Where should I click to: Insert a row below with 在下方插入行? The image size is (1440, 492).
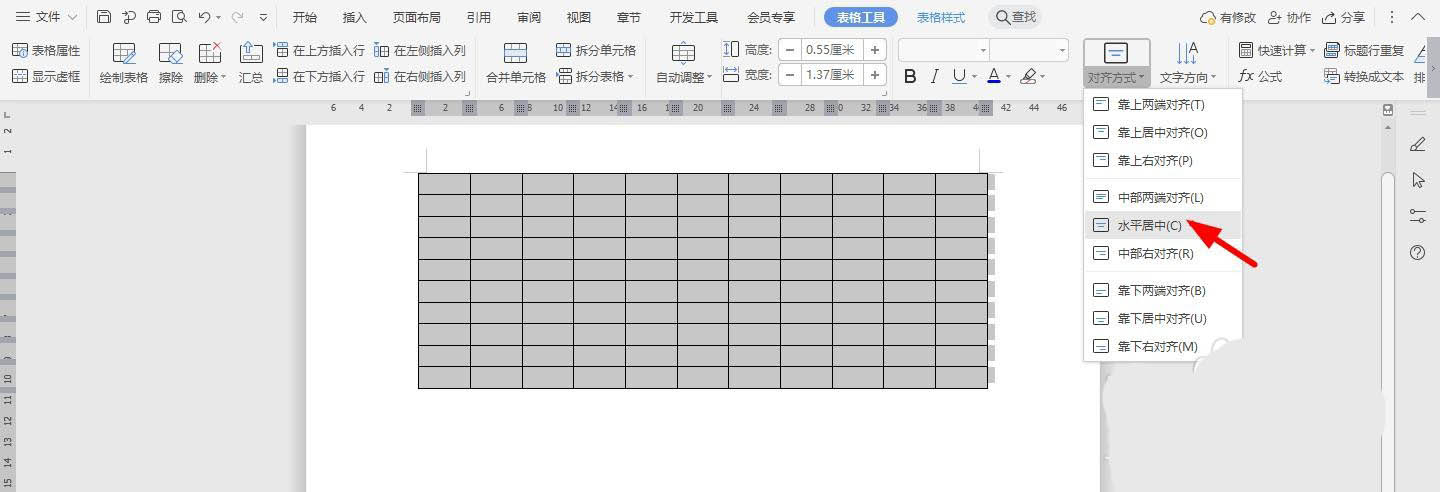pos(319,76)
